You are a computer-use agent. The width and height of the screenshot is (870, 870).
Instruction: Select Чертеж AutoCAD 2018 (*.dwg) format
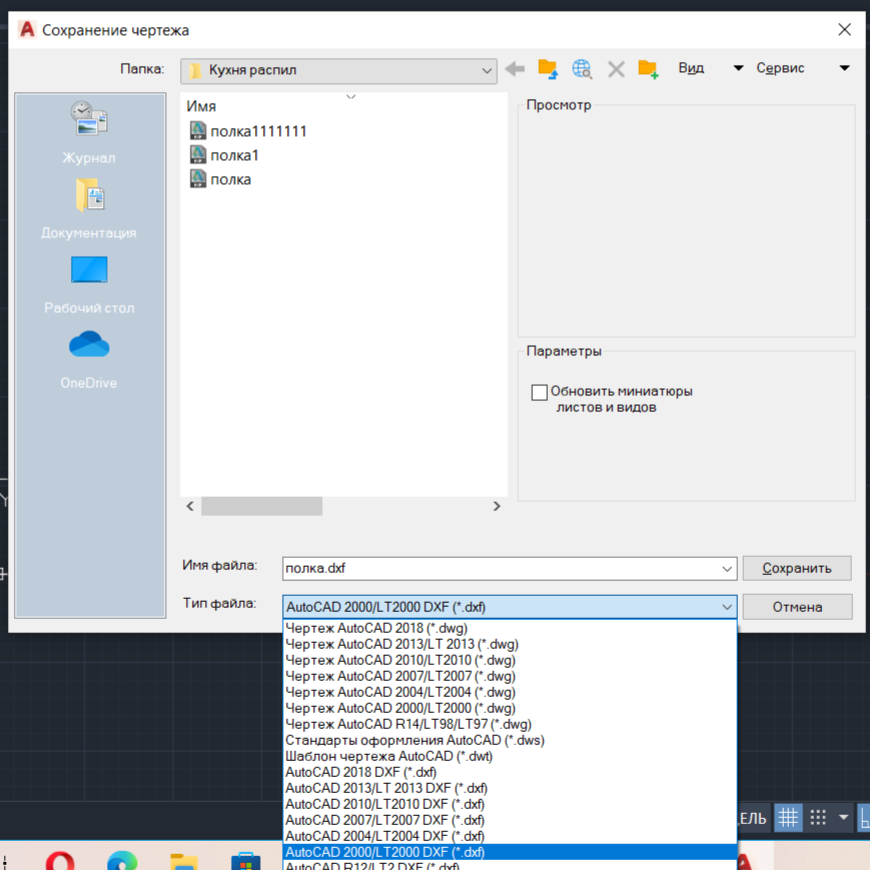click(x=509, y=628)
